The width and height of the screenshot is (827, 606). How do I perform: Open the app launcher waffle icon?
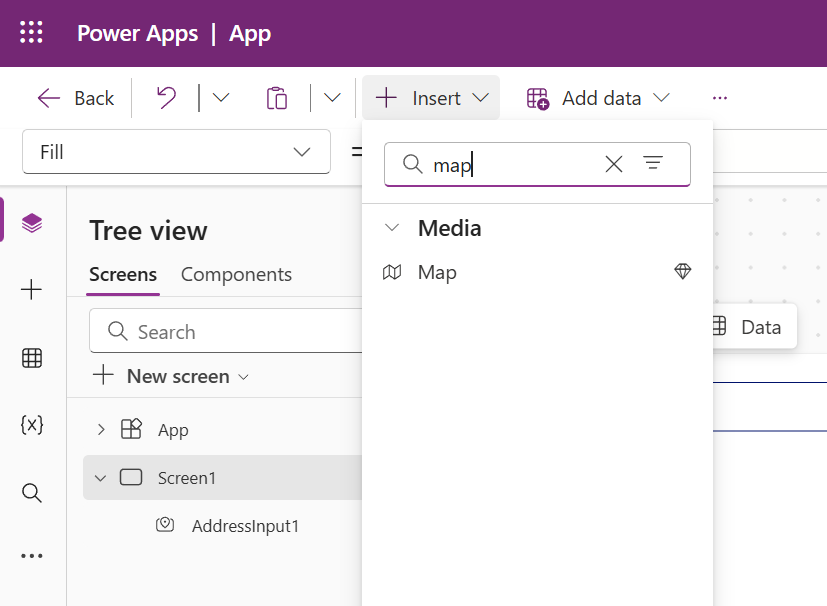pos(31,33)
